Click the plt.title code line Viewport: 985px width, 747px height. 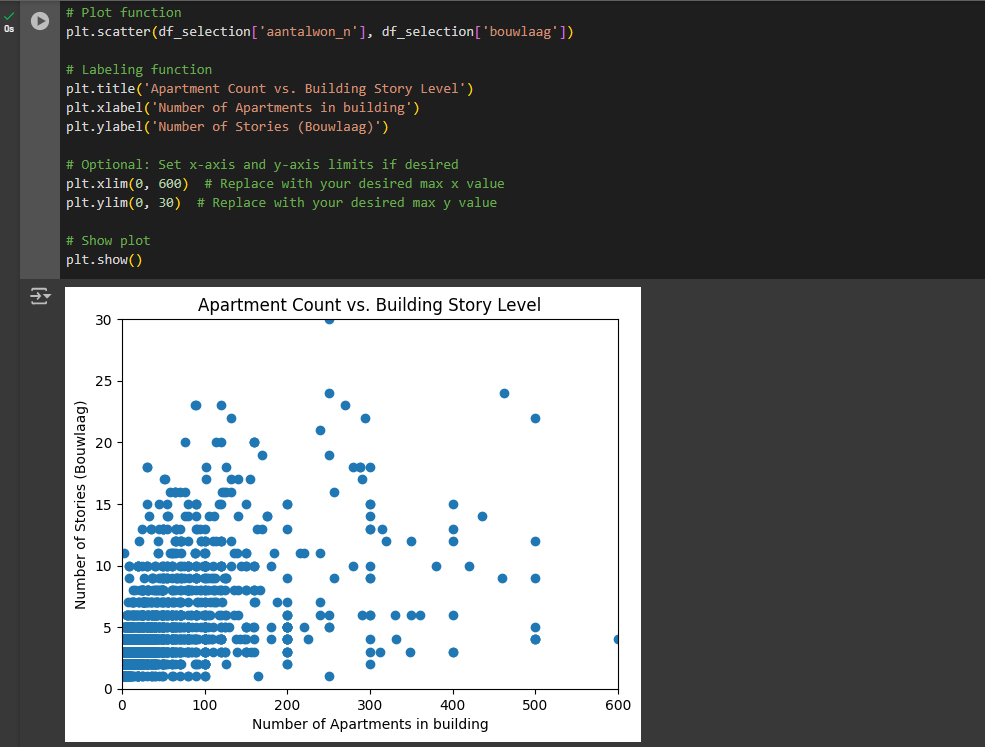269,89
